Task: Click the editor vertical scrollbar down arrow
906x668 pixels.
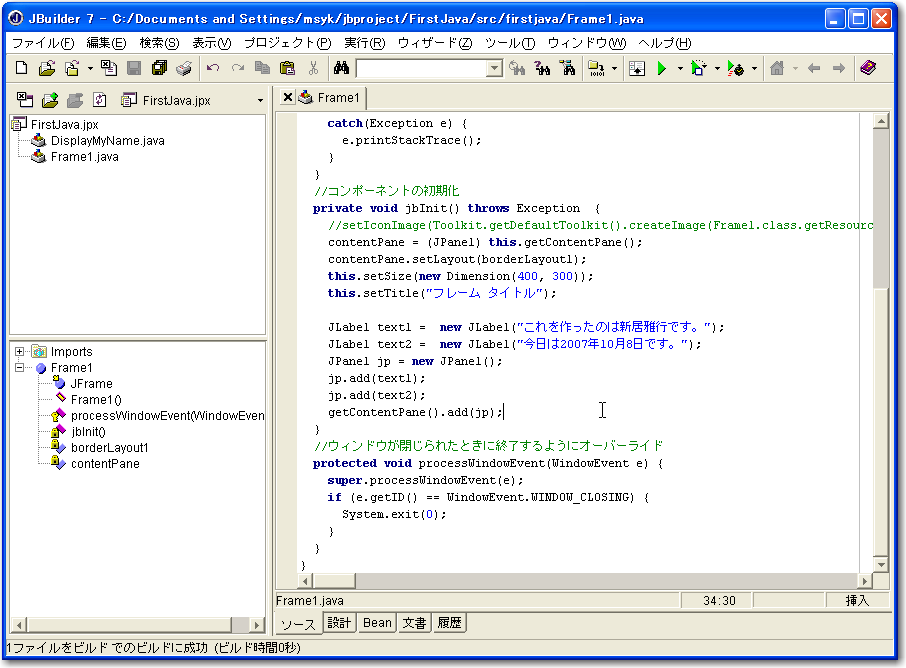Action: (x=881, y=564)
